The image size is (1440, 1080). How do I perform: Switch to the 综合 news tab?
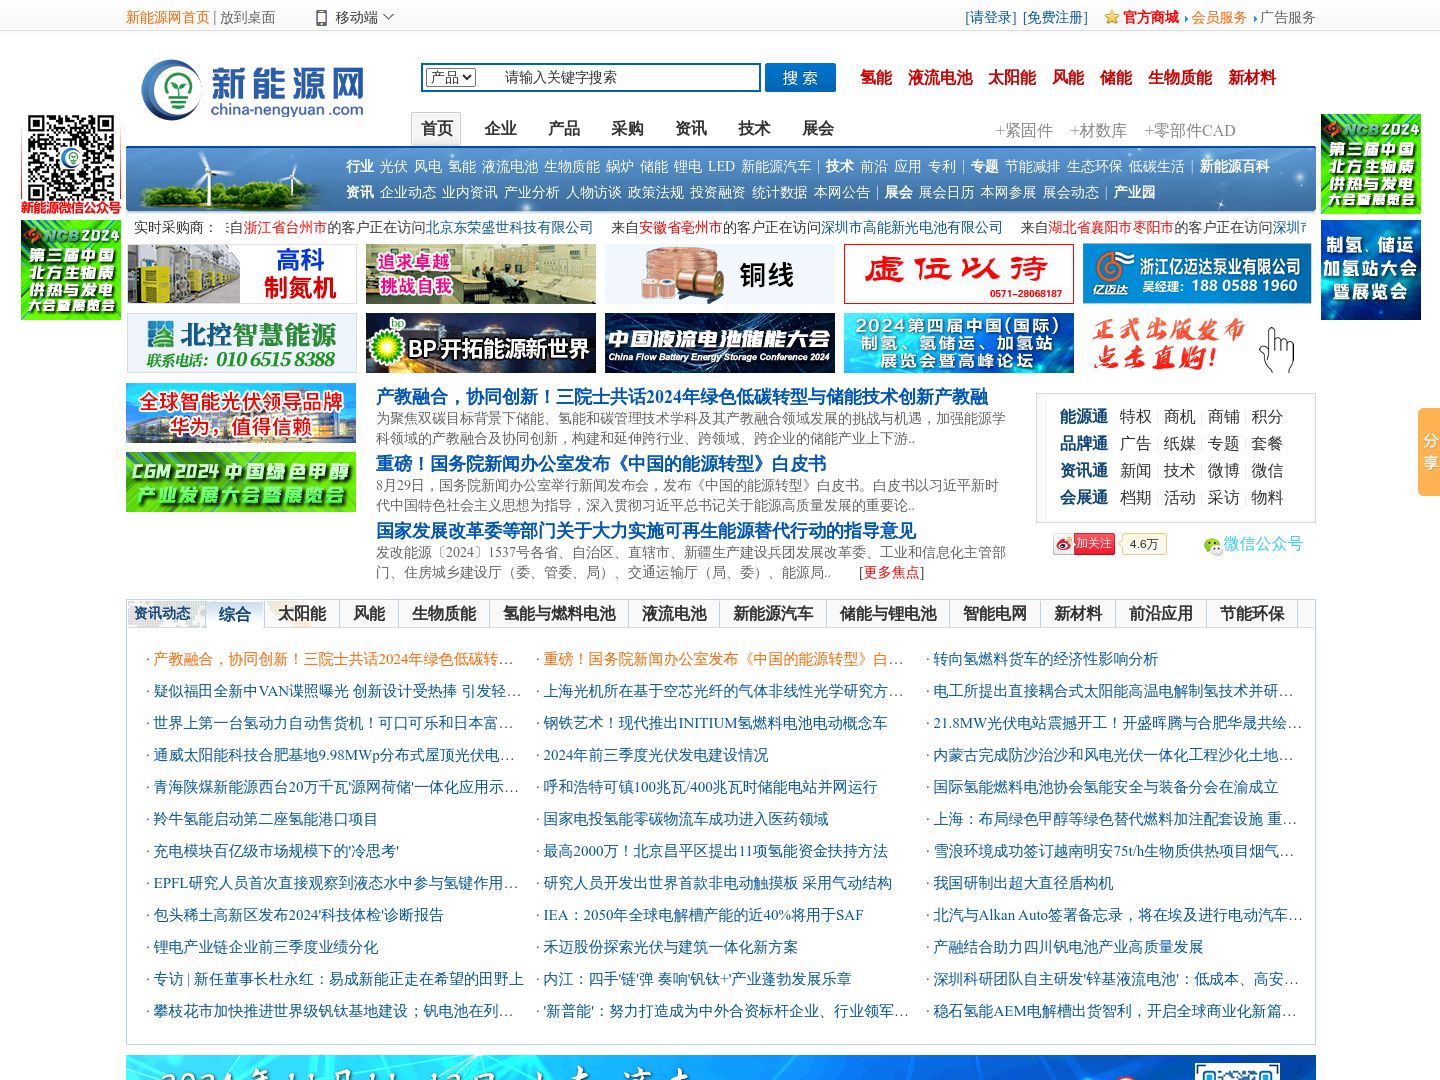point(235,615)
